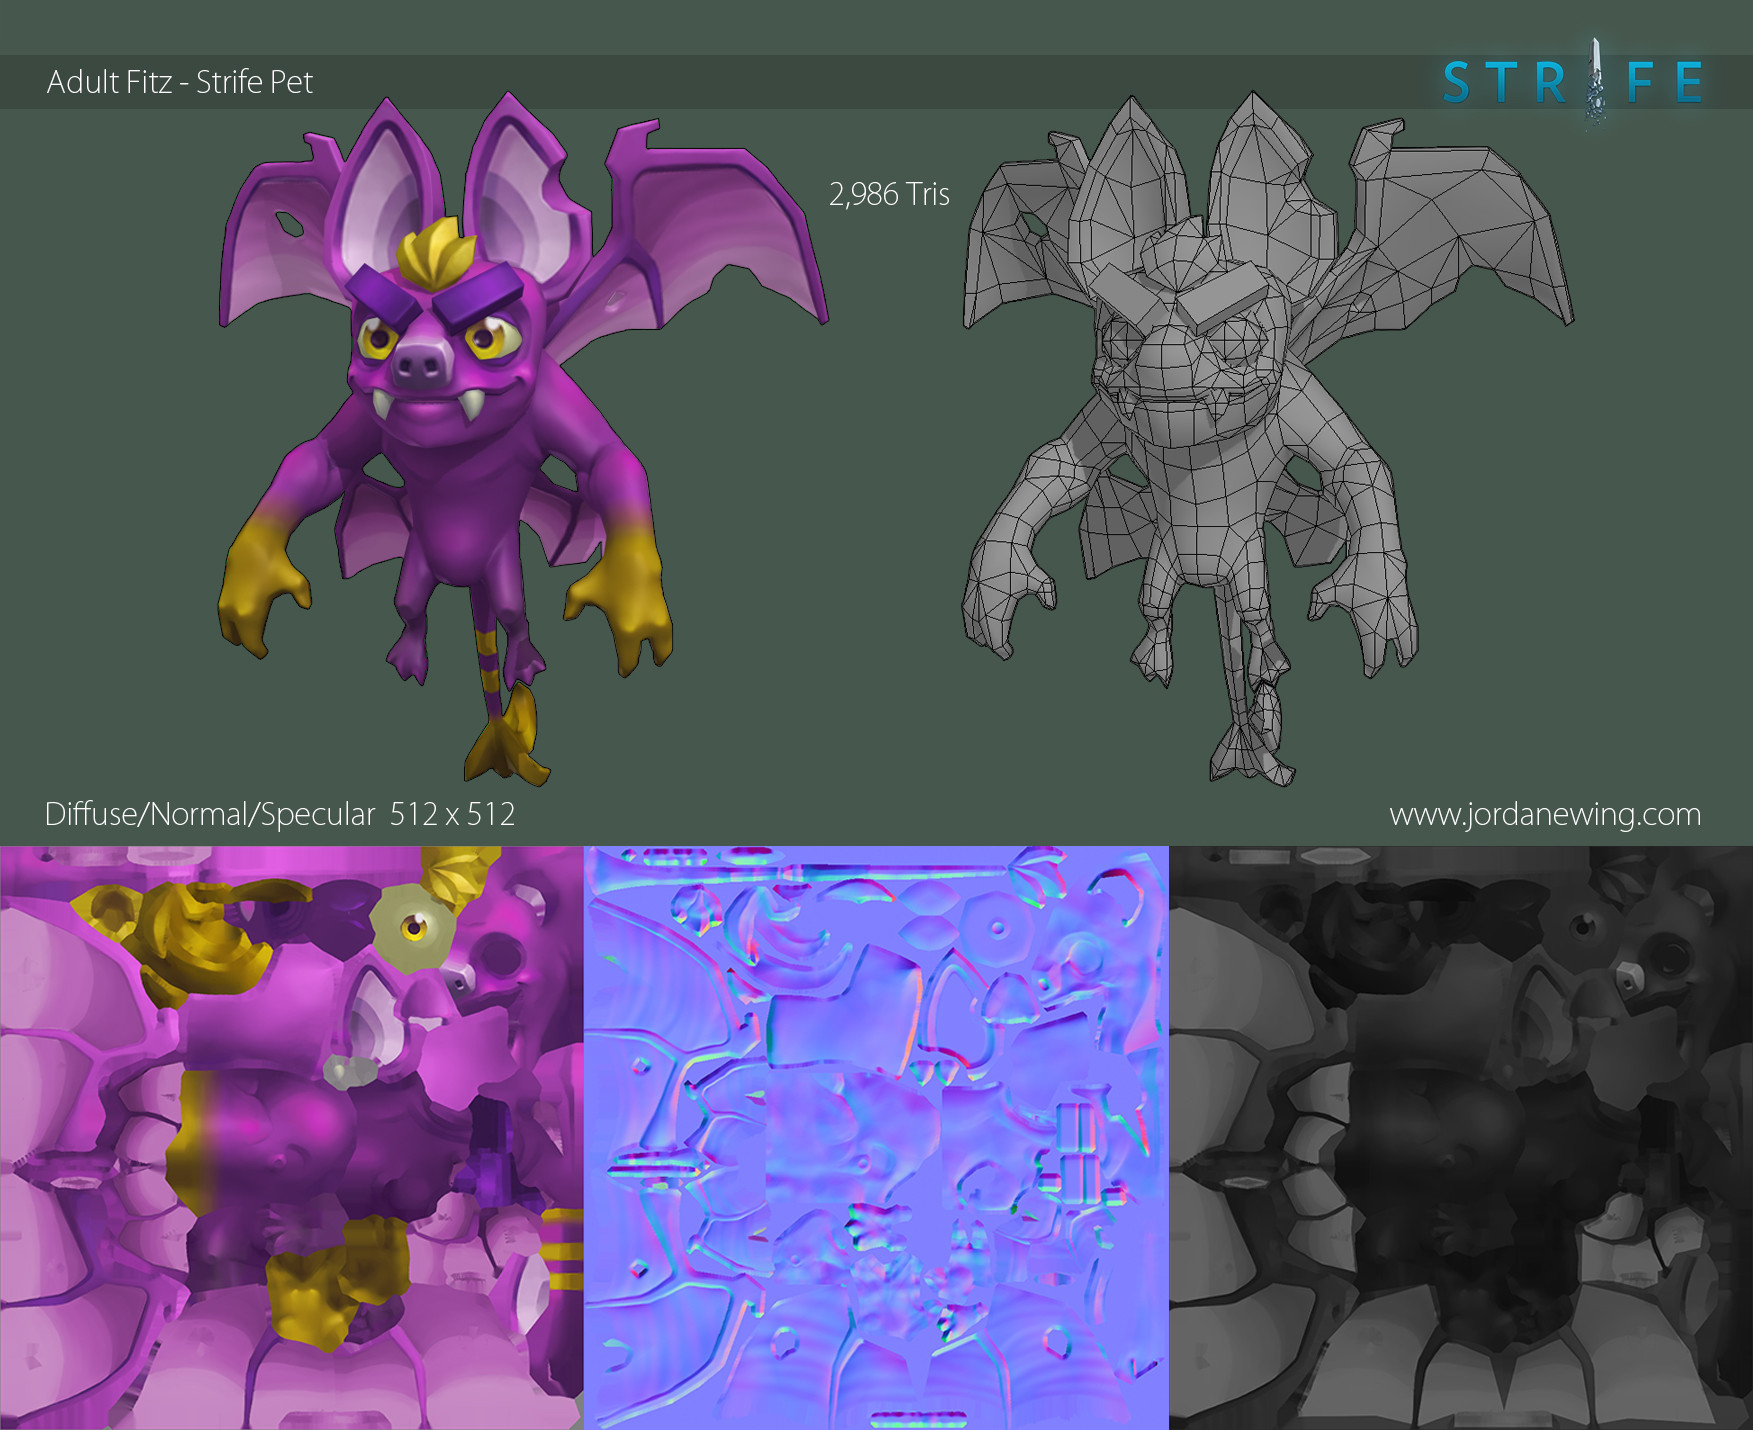Click the pig-like nose on colored Fitz
The image size is (1753, 1430).
[x=420, y=363]
